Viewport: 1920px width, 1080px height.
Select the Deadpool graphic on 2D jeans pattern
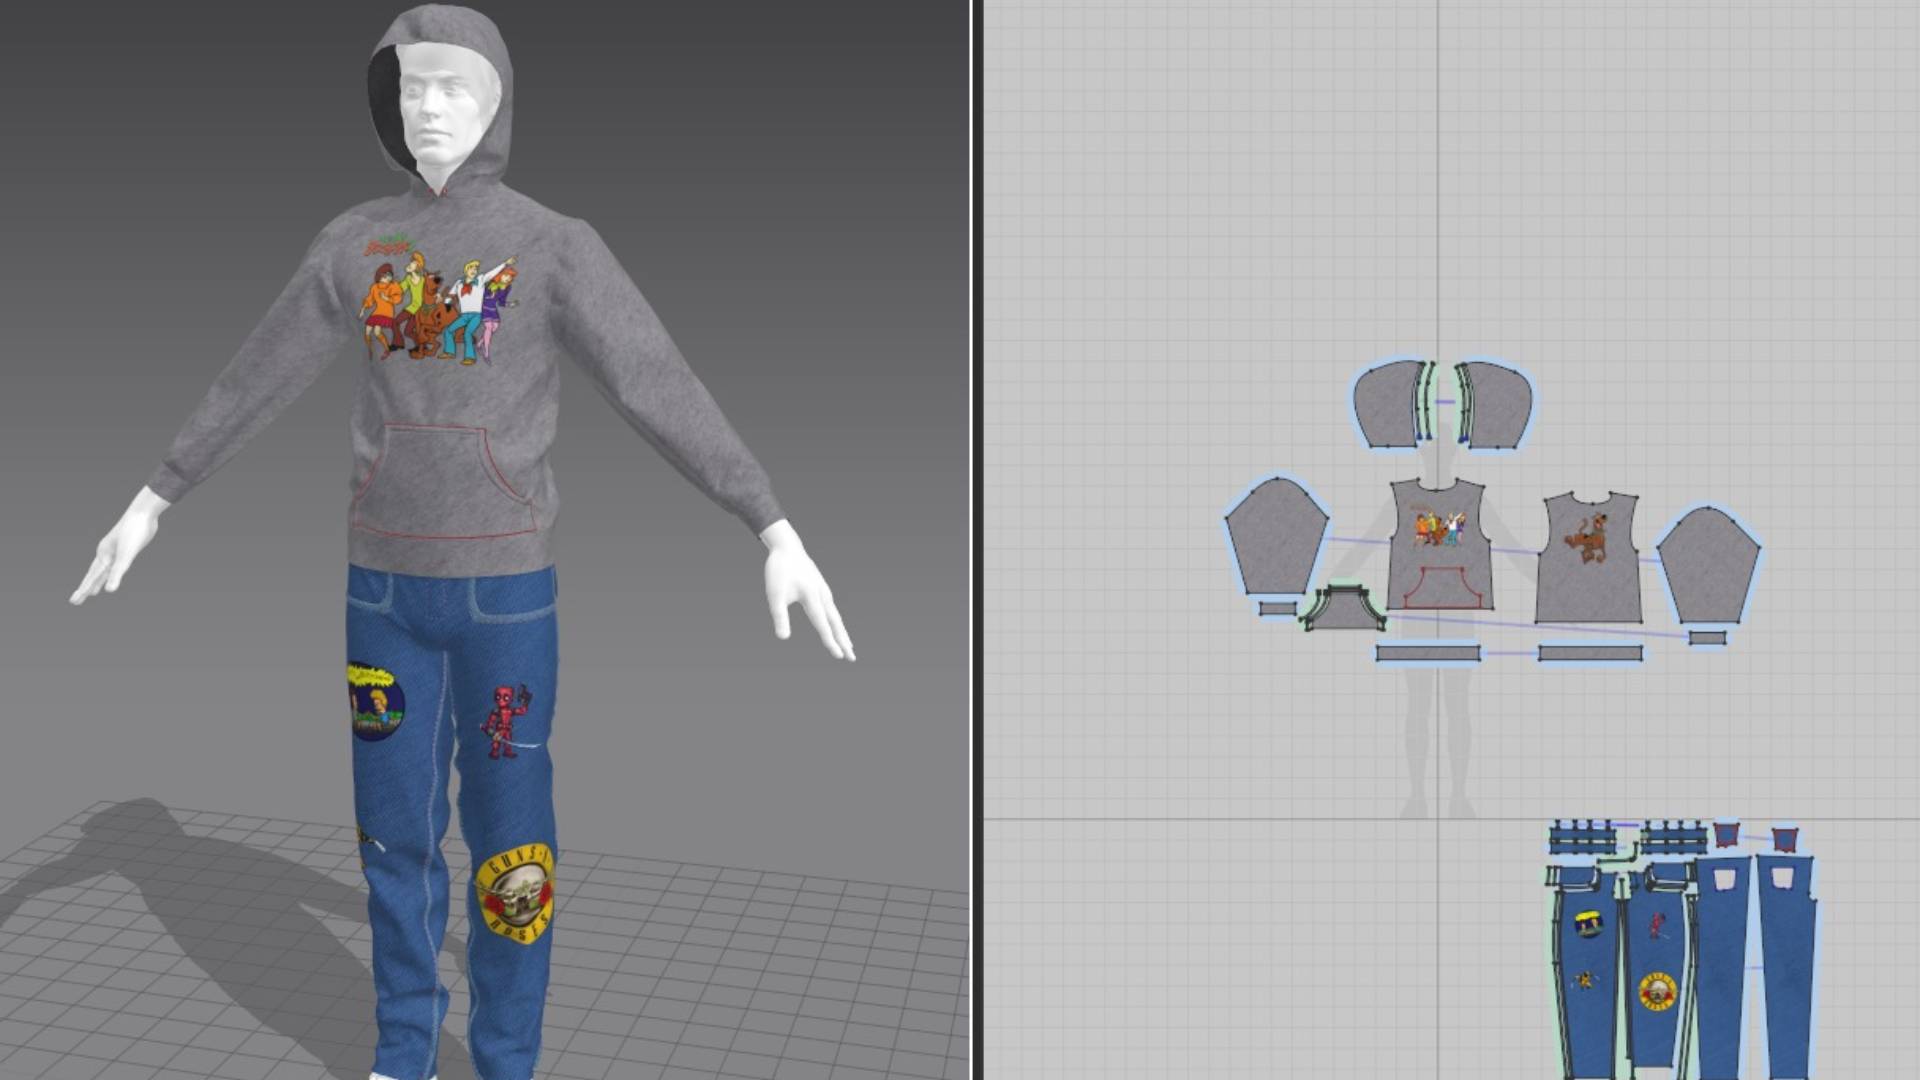(x=1657, y=924)
